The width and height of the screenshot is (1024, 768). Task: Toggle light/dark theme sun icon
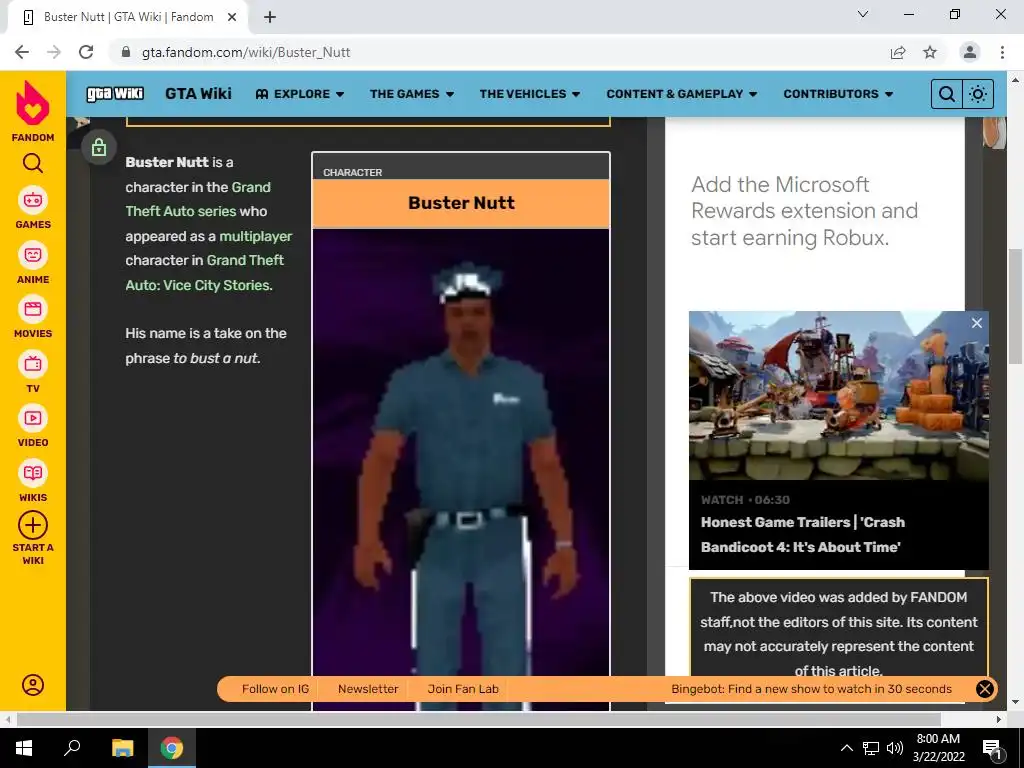pyautogui.click(x=978, y=94)
